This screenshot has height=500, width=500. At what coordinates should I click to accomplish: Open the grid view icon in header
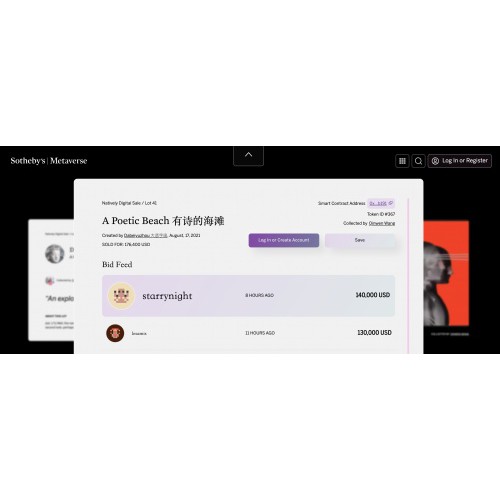click(402, 161)
